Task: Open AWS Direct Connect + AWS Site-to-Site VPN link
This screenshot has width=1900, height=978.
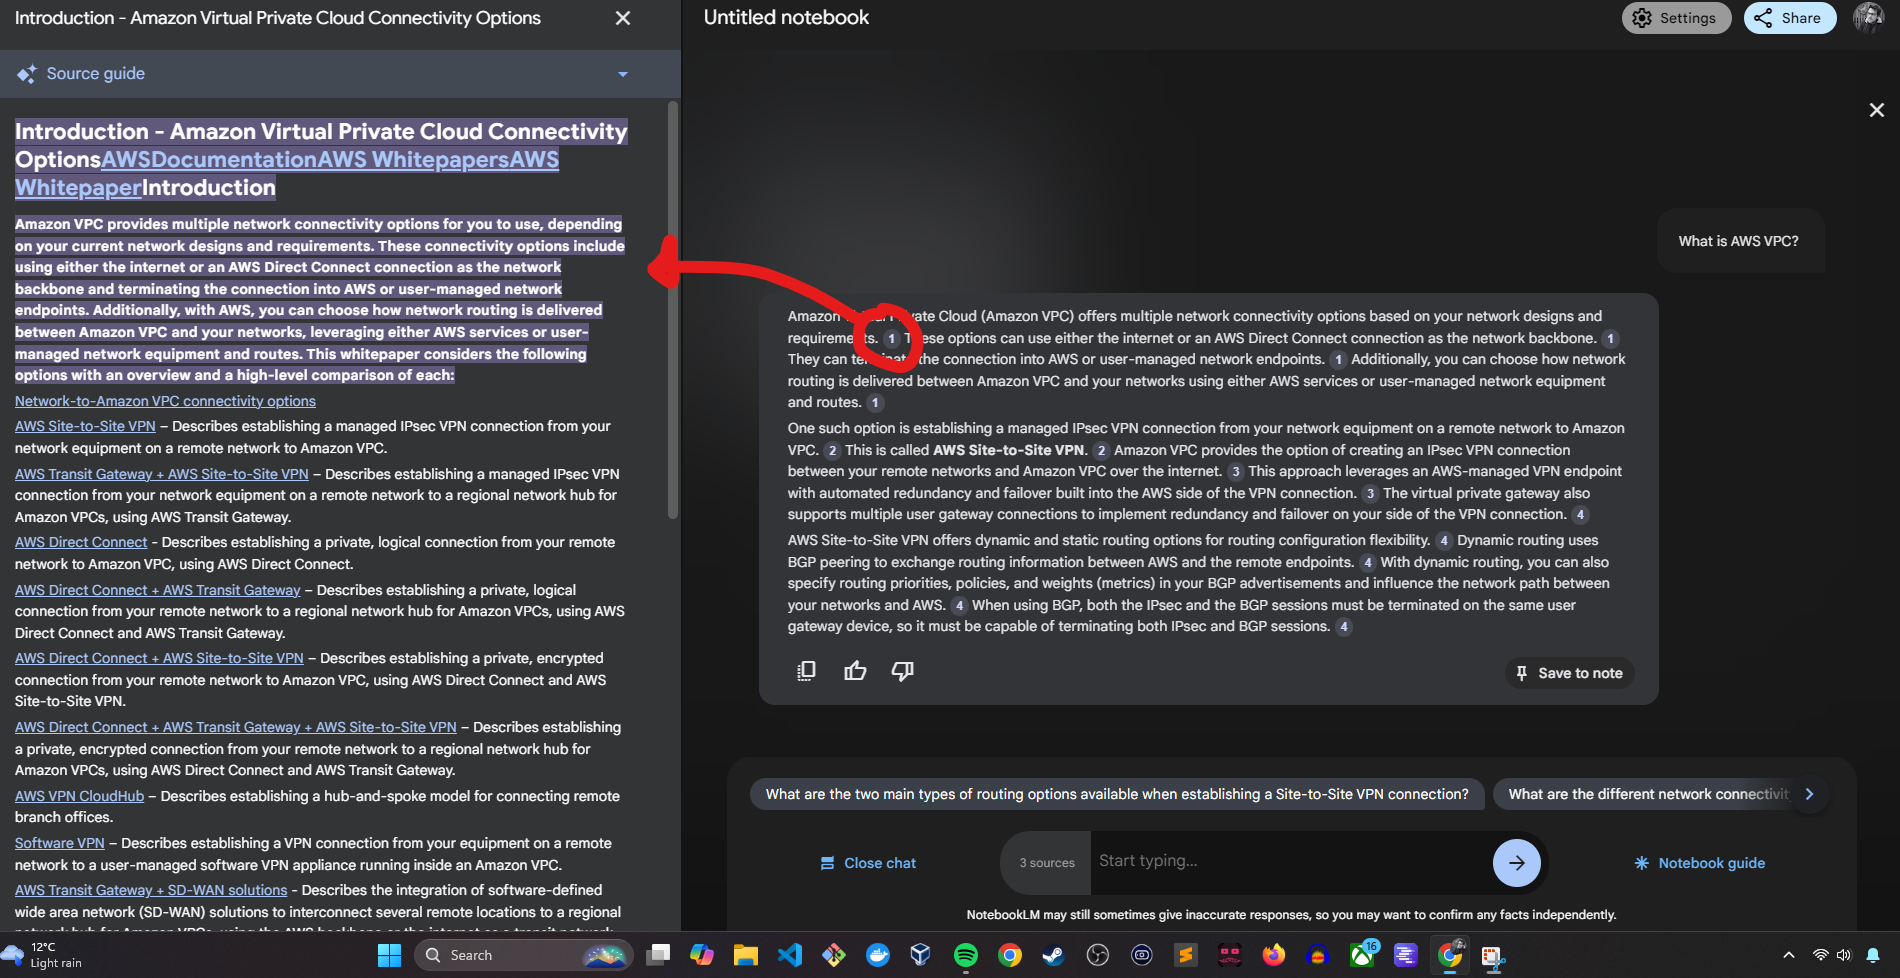Action: 159,658
